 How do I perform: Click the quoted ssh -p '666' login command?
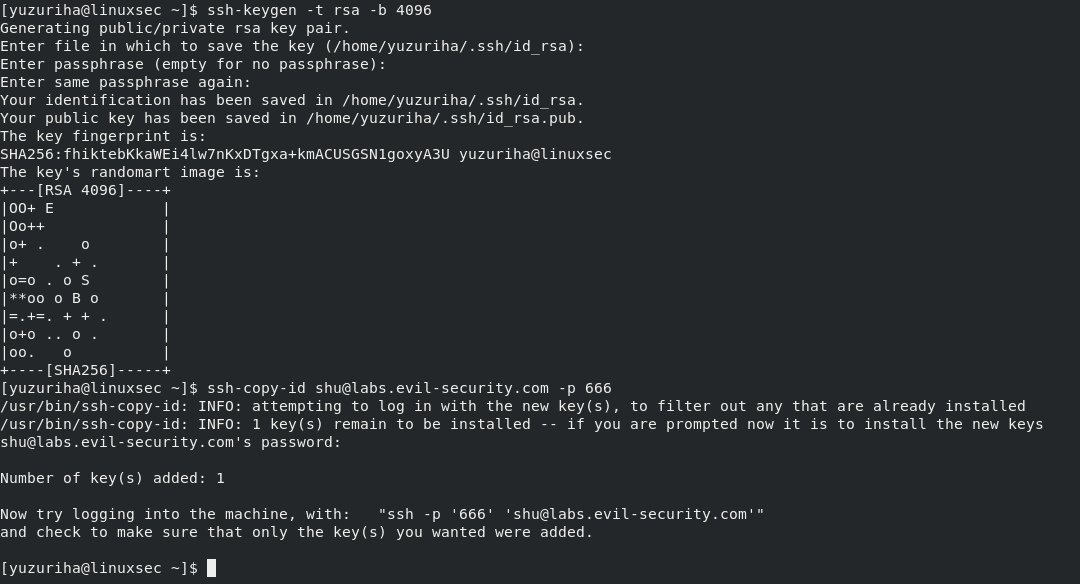(571, 514)
